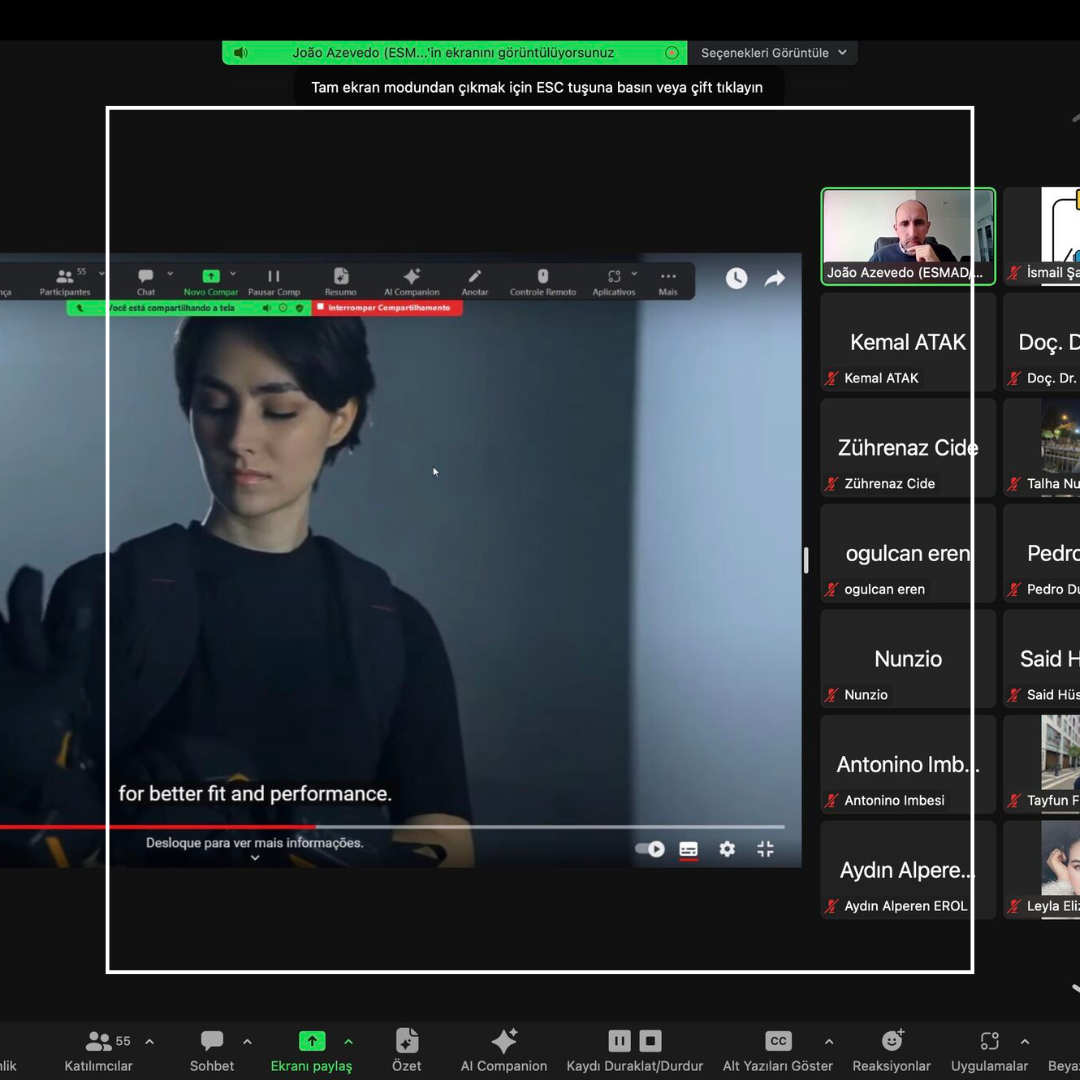Expand the chevron next to Sohbet

click(247, 1041)
